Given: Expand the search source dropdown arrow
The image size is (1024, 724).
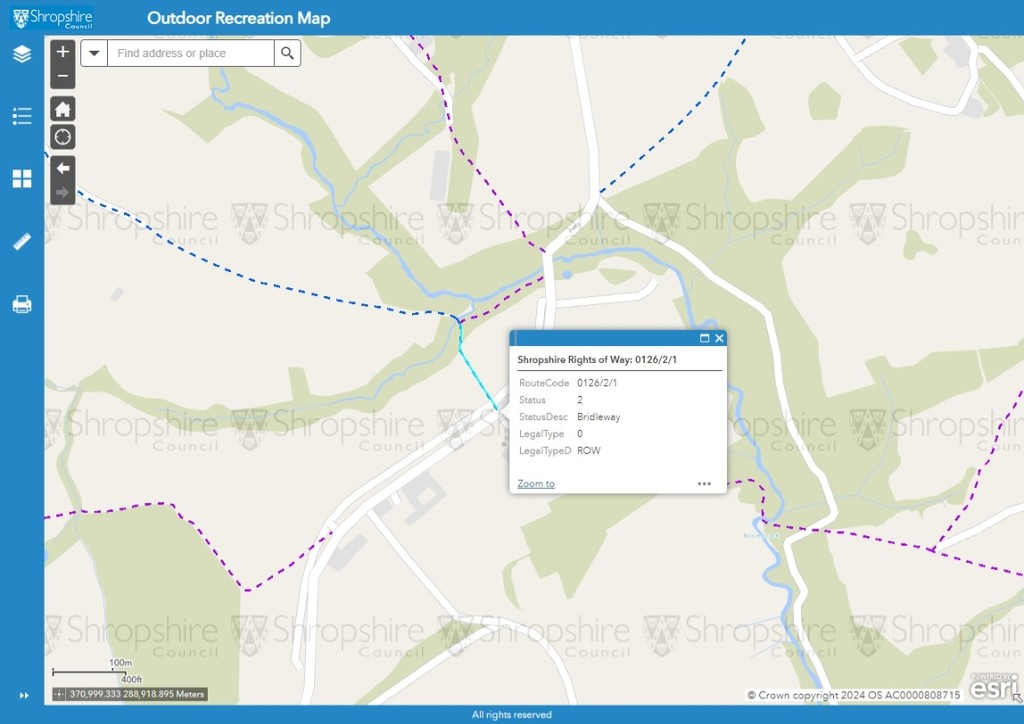Looking at the screenshot, I should pos(94,53).
